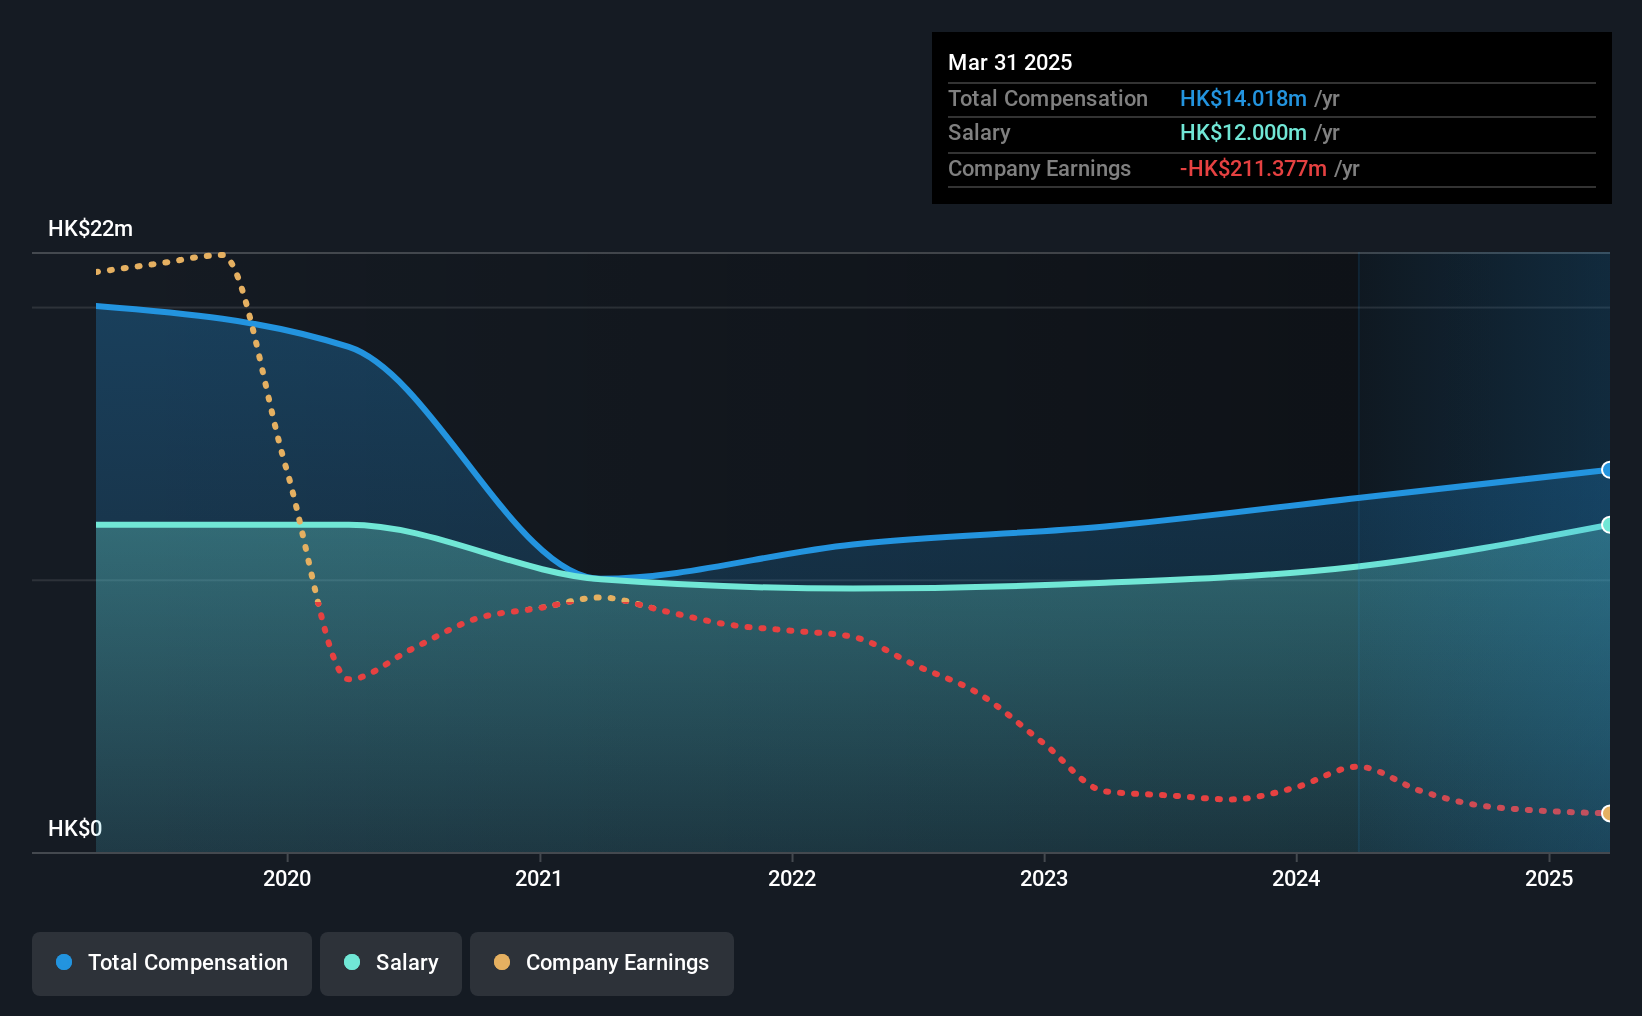Click the Total Compensation row label in tooltip
This screenshot has height=1016, width=1642.
(x=1048, y=99)
